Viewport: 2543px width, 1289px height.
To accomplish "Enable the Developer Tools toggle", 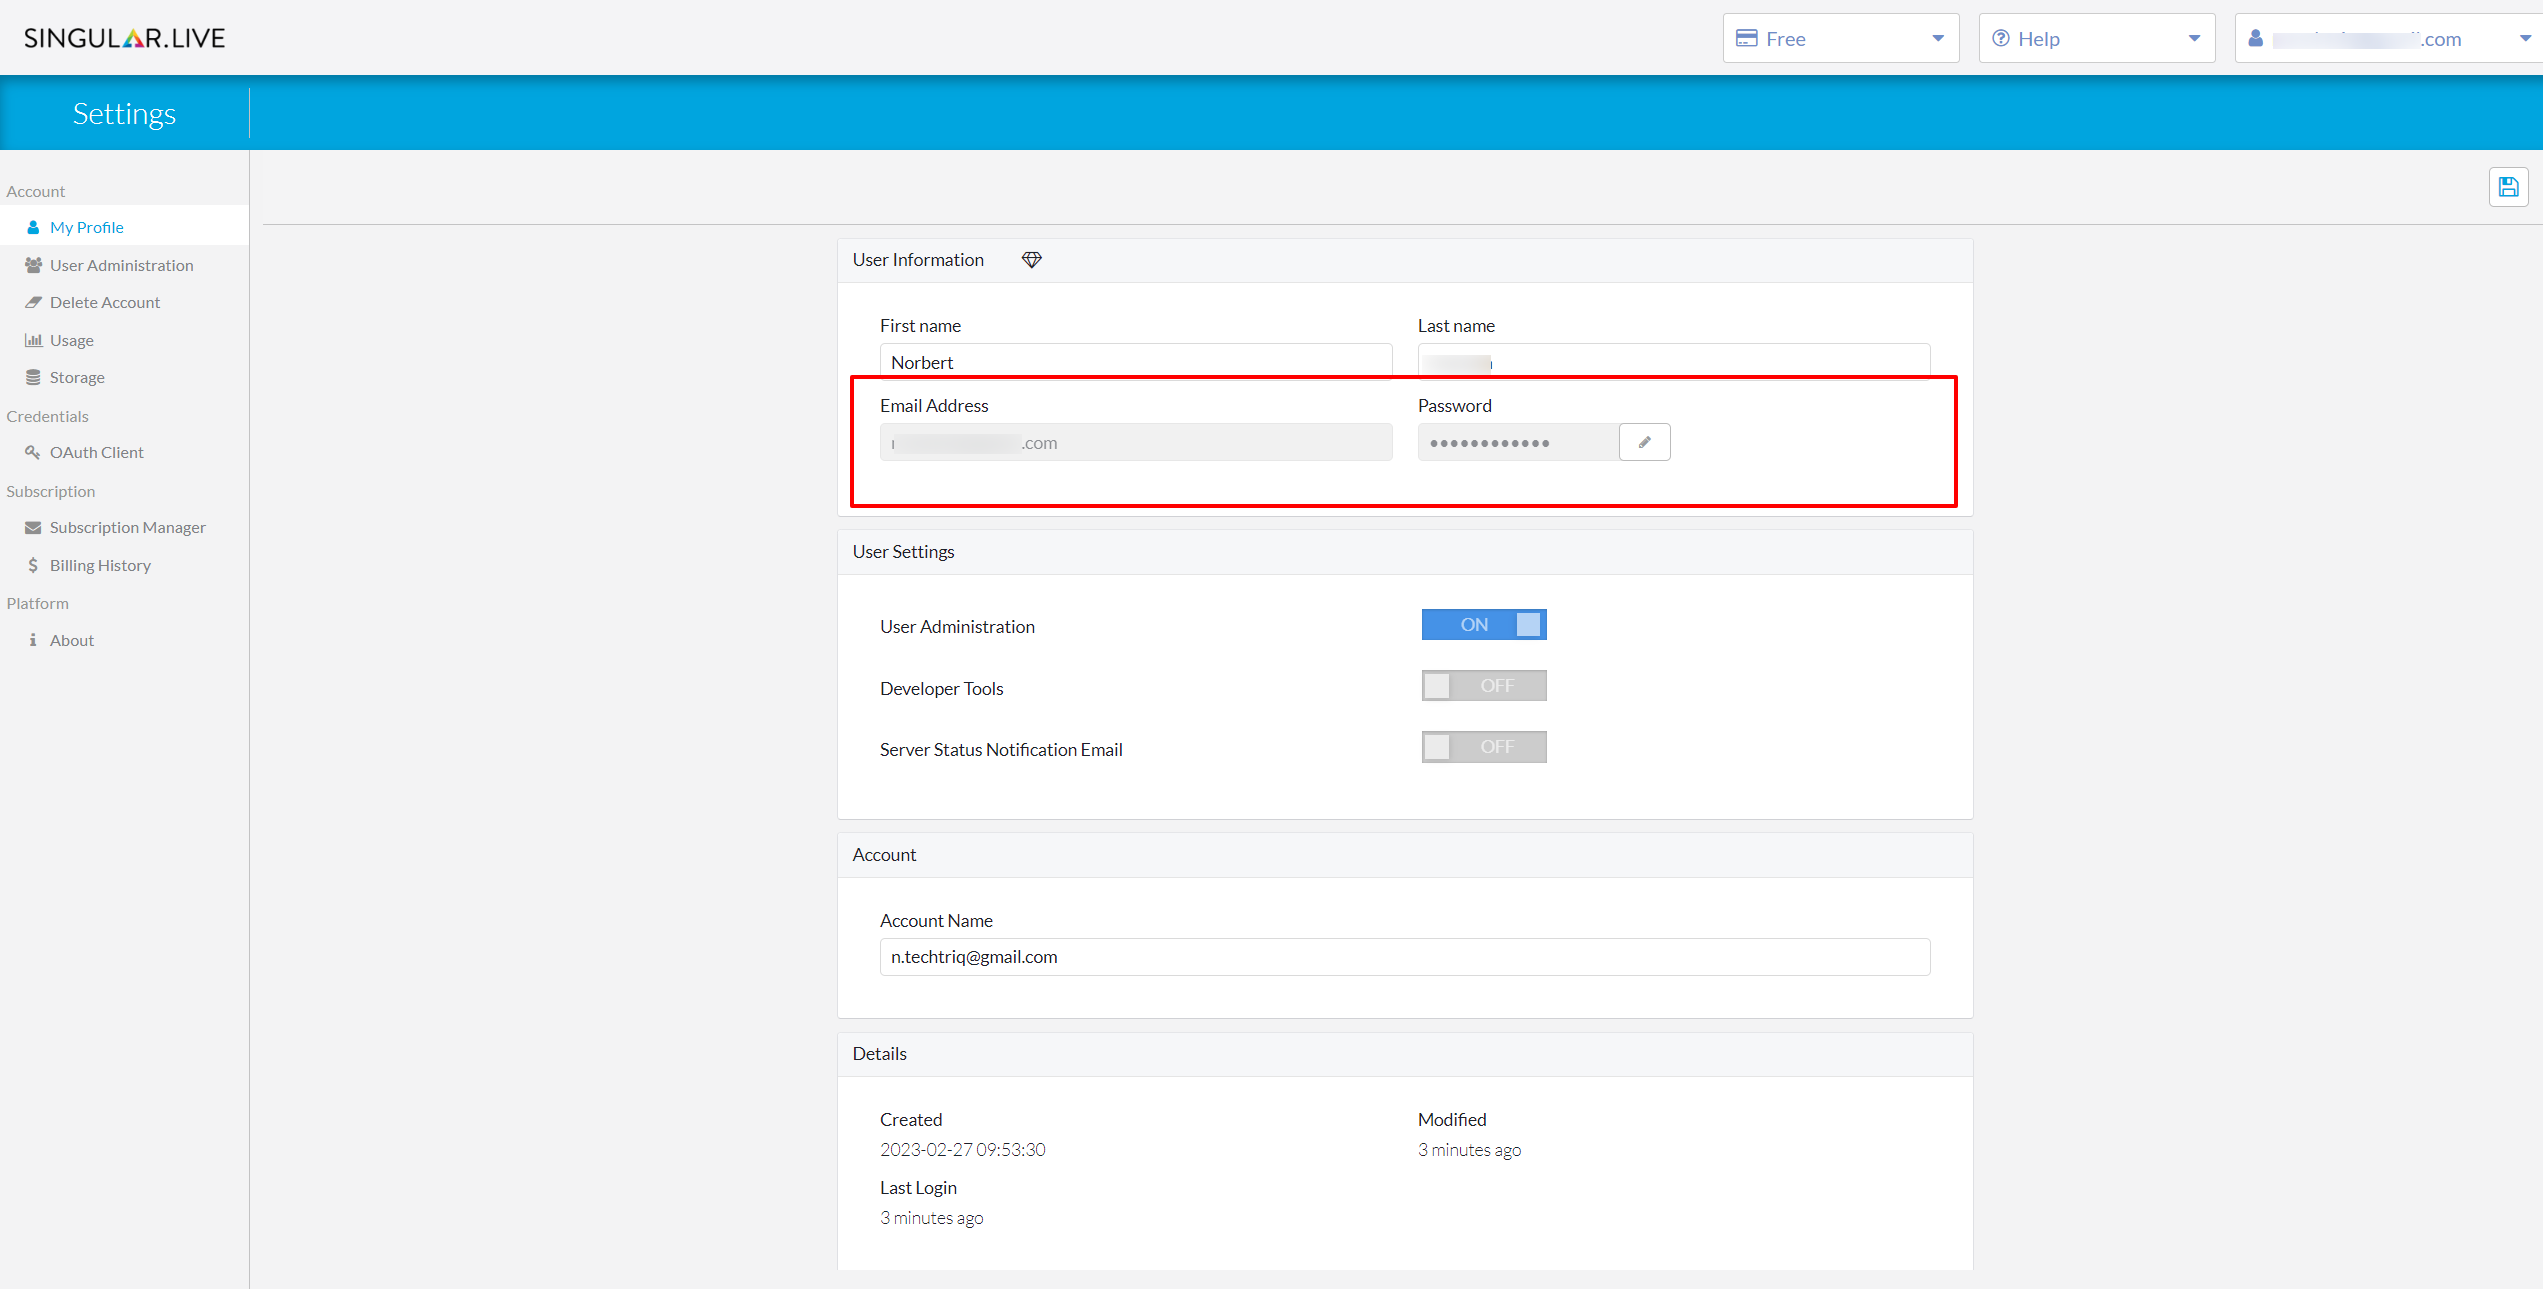I will [1483, 686].
